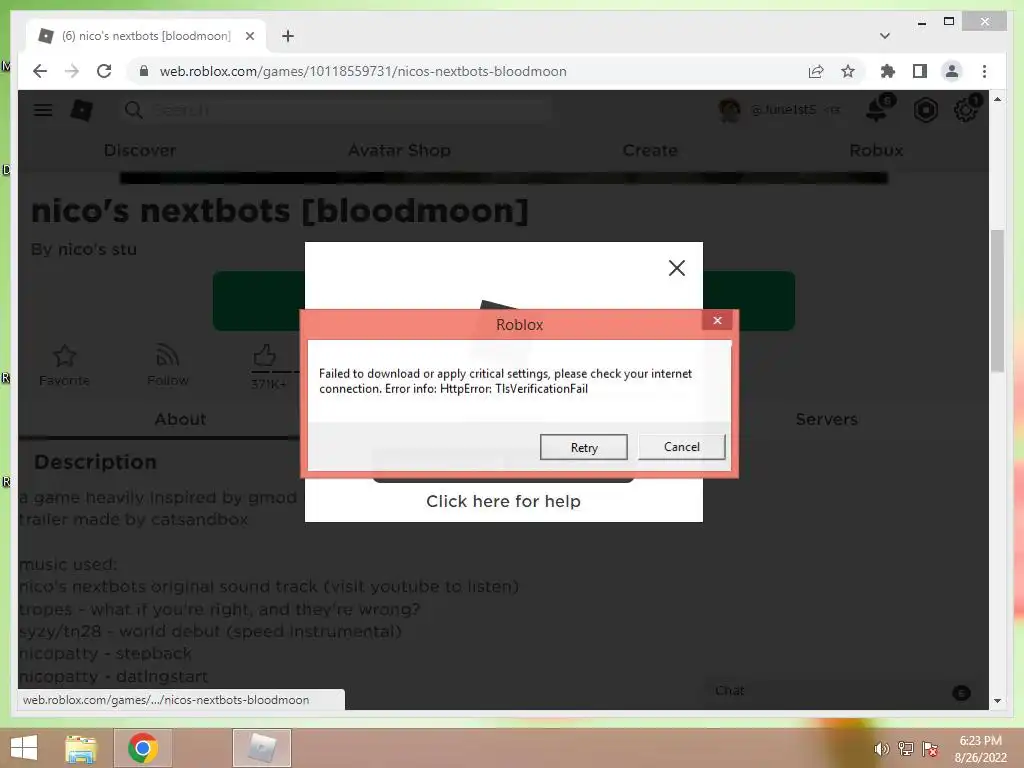Click the Robux hexagon icon in header
1024x768 pixels.
[925, 110]
